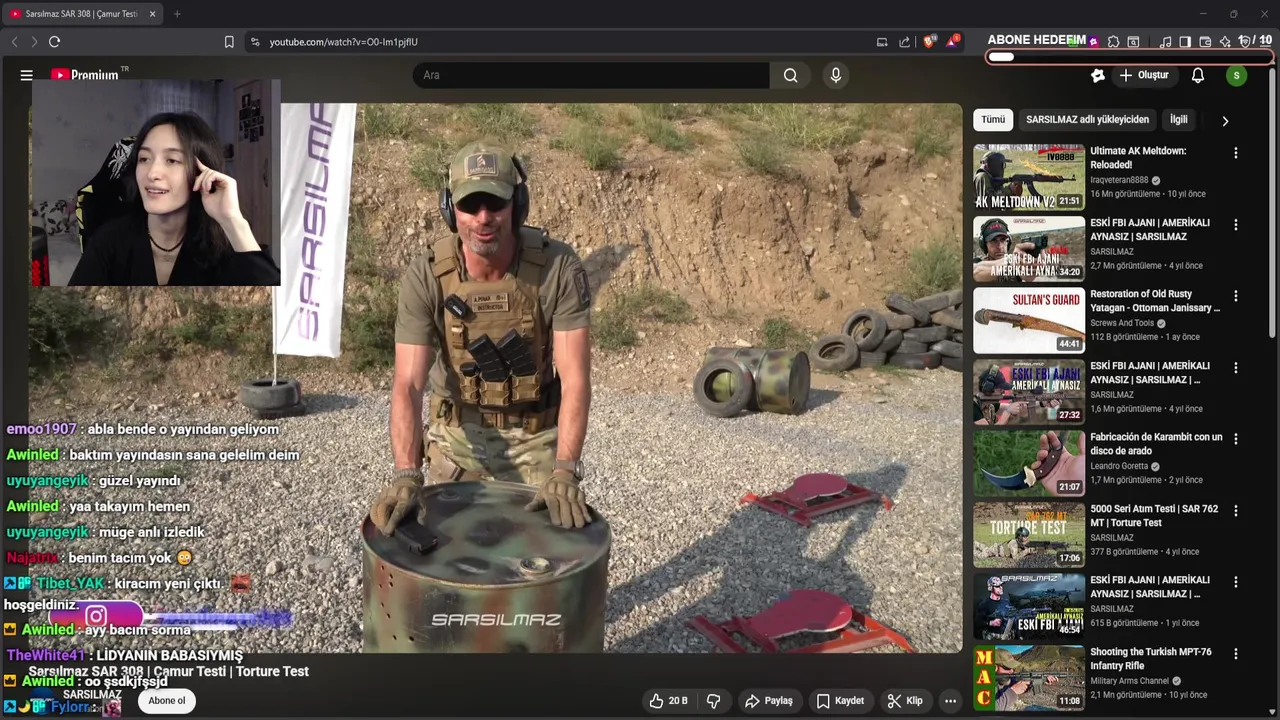Select the Tümü filter chip
The height and width of the screenshot is (720, 1280).
tap(993, 120)
